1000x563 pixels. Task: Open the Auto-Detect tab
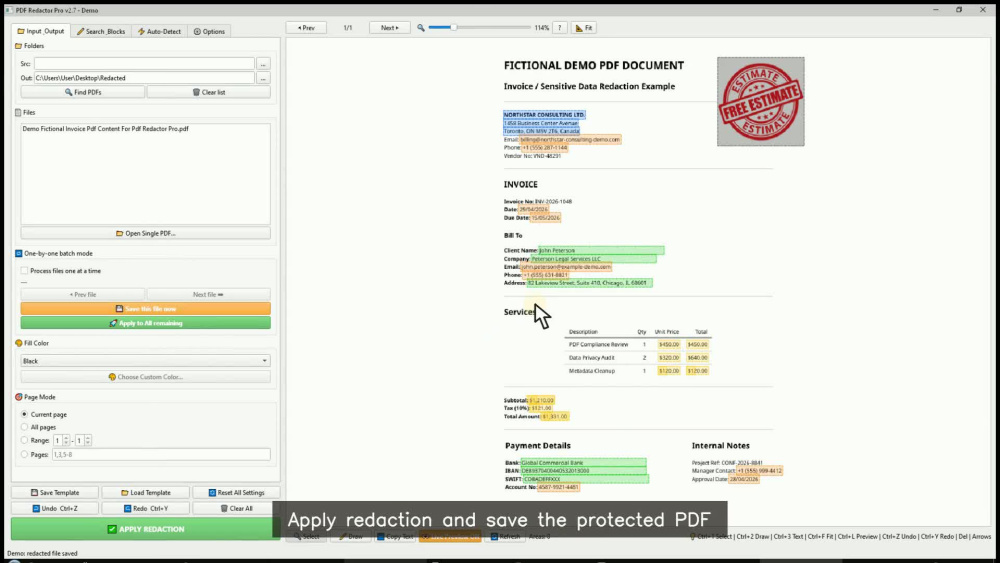pyautogui.click(x=159, y=31)
